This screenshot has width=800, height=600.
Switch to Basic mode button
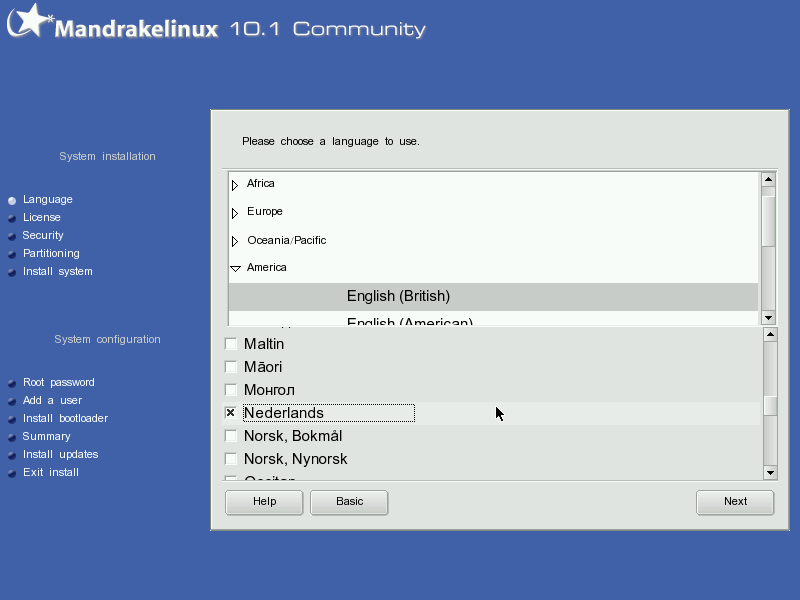pyautogui.click(x=349, y=502)
